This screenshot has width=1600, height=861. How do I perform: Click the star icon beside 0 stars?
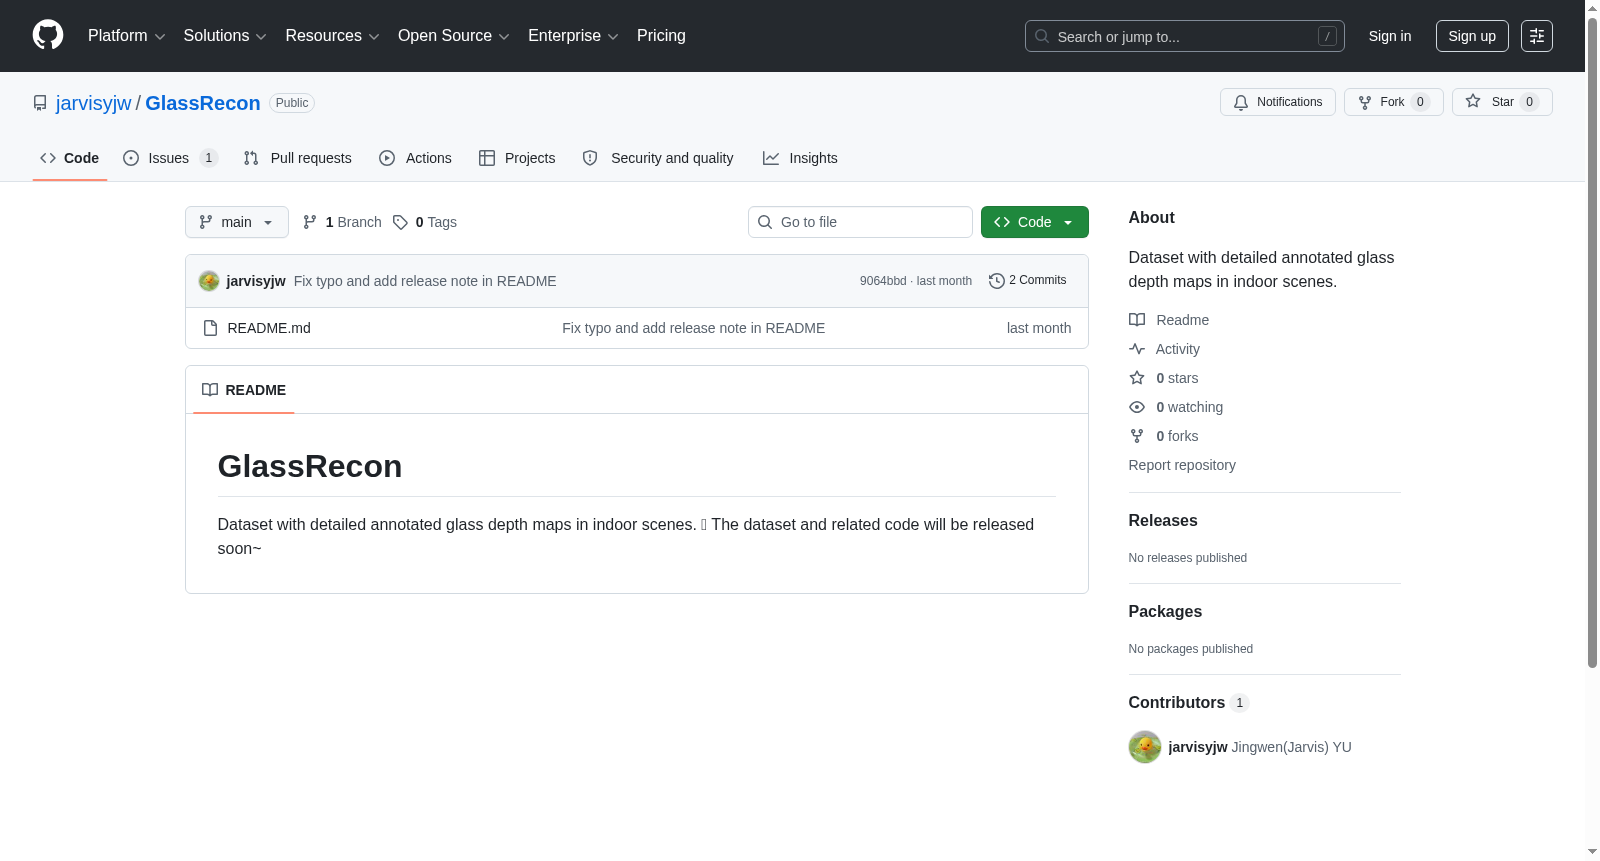(1137, 378)
